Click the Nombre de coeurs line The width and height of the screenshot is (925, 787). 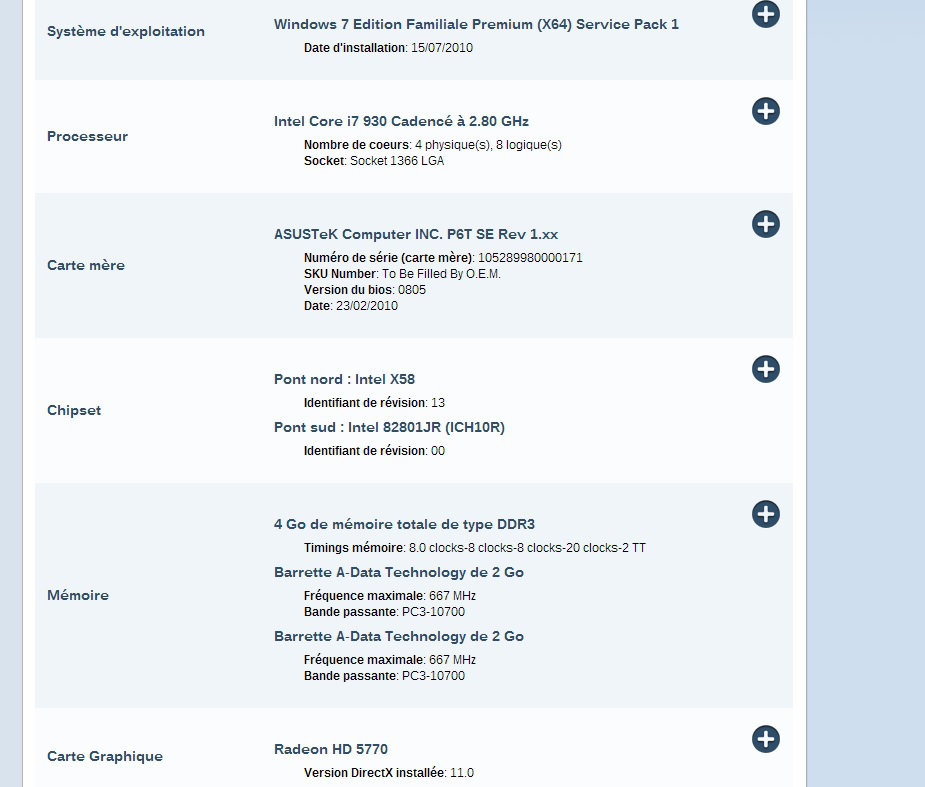[432, 145]
